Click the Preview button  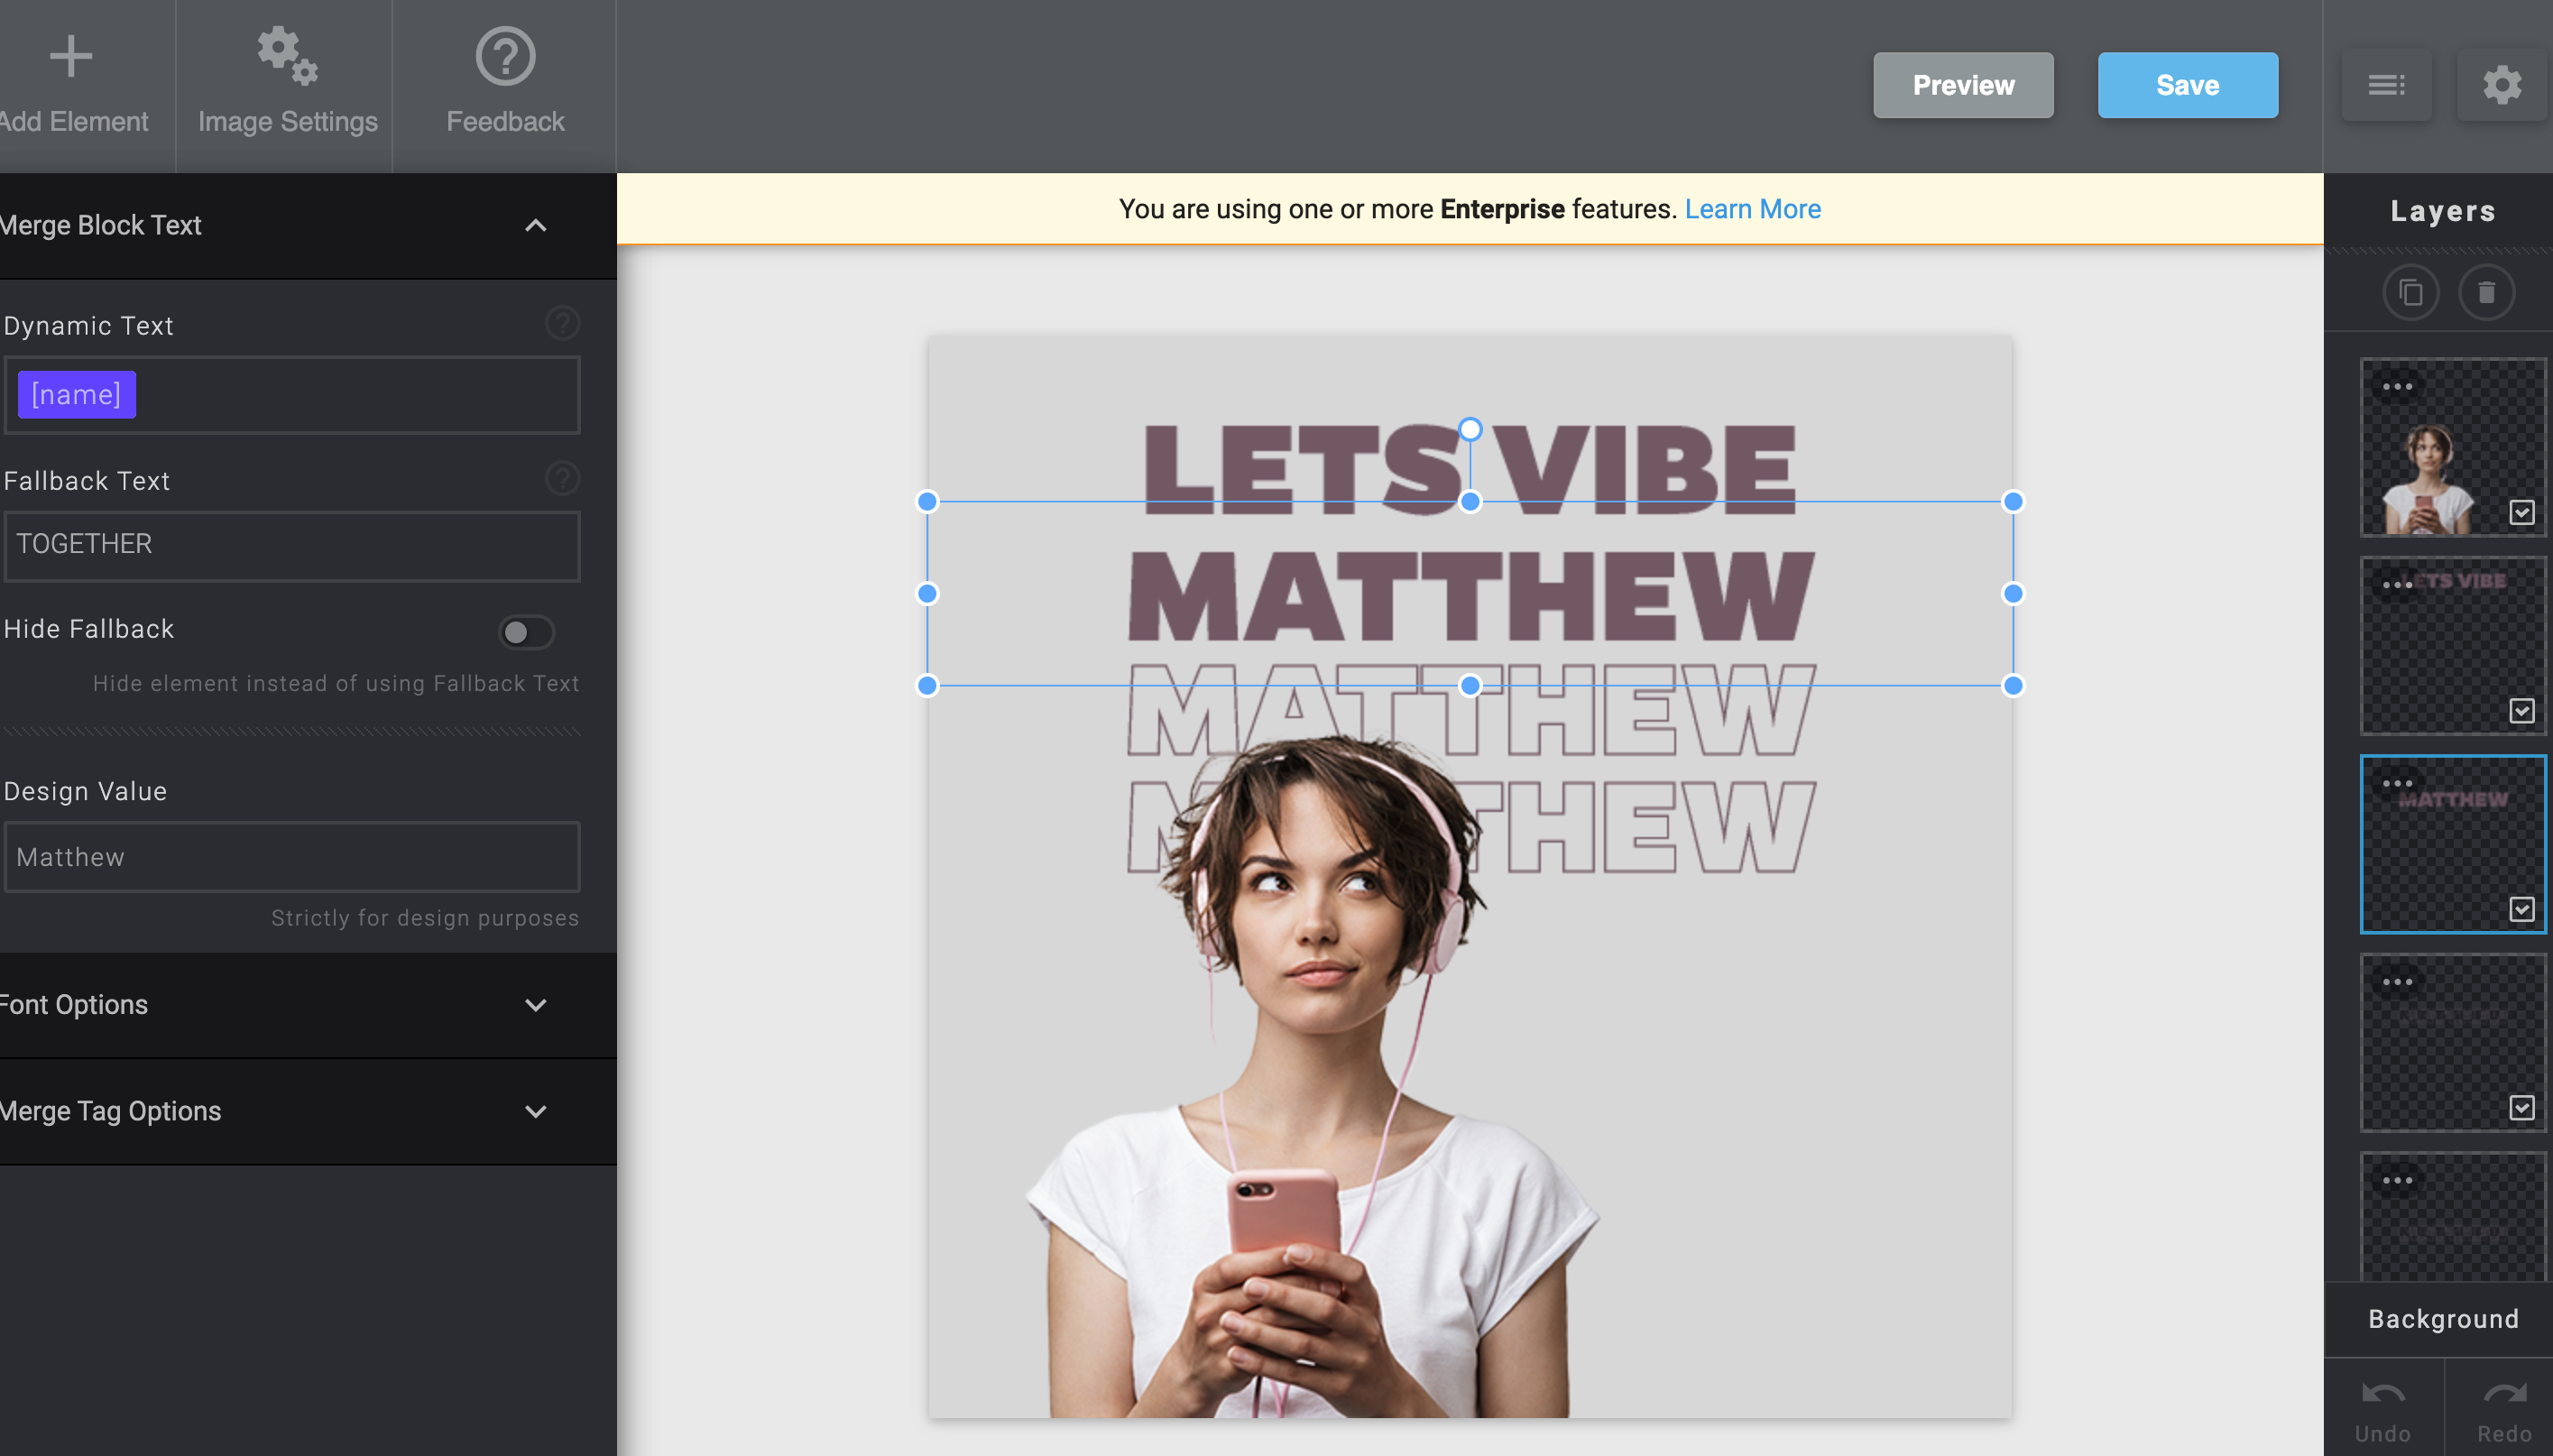click(x=1963, y=85)
